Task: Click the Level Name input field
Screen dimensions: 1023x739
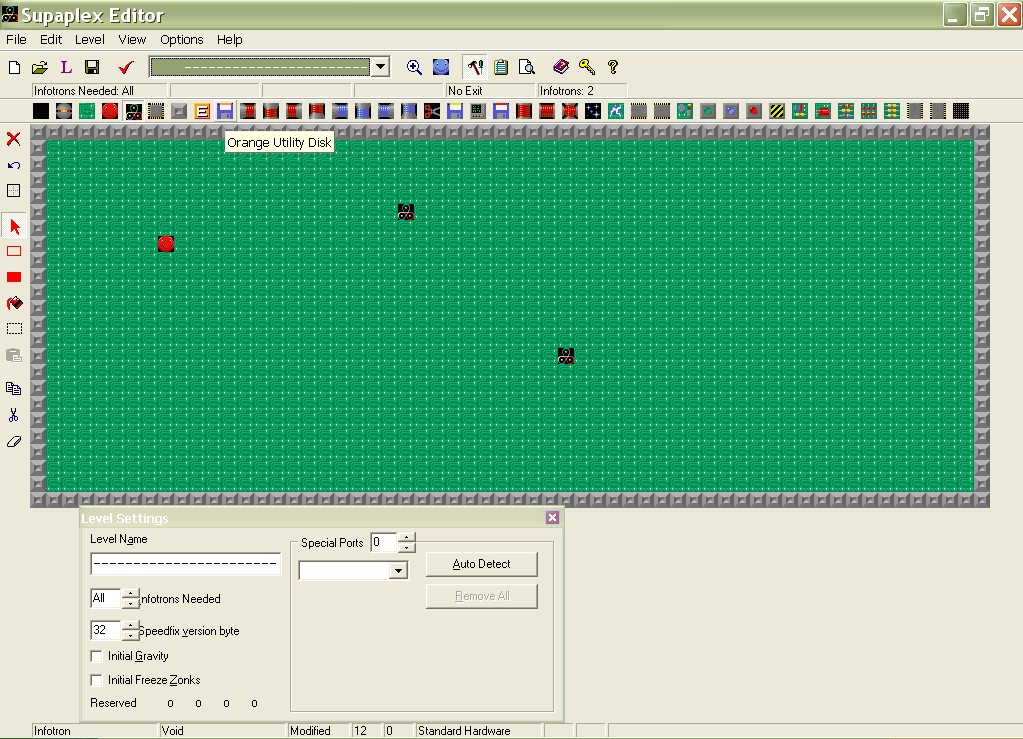Action: (x=185, y=564)
